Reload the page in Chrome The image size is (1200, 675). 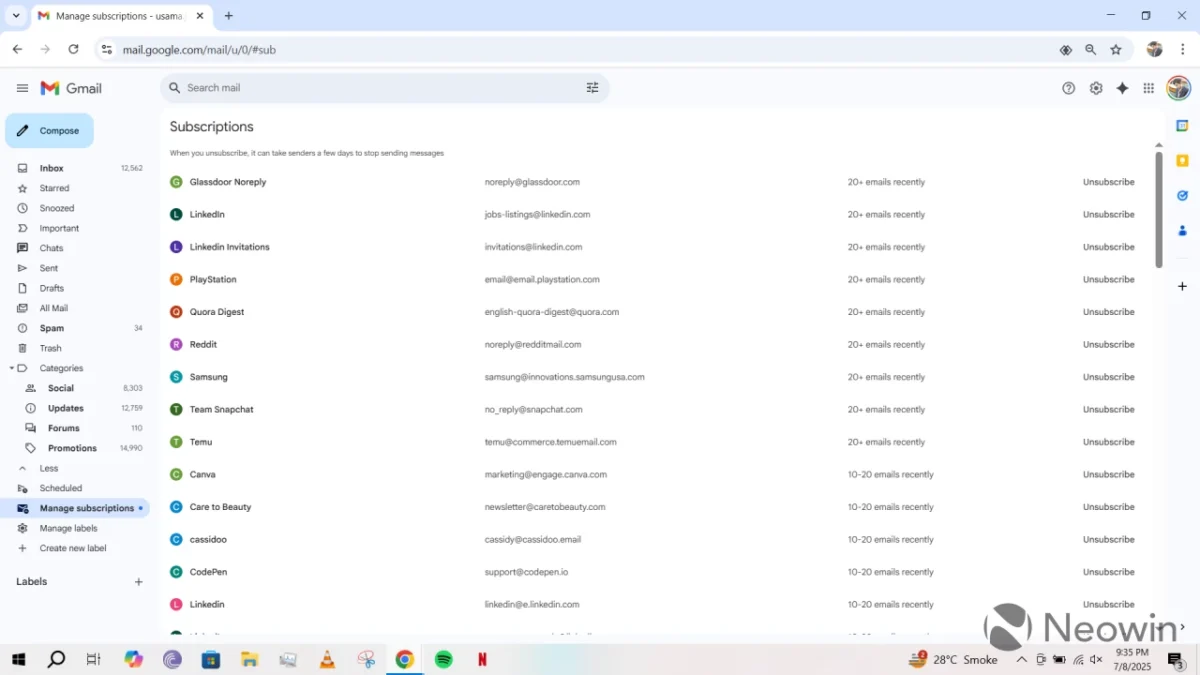pyautogui.click(x=73, y=49)
